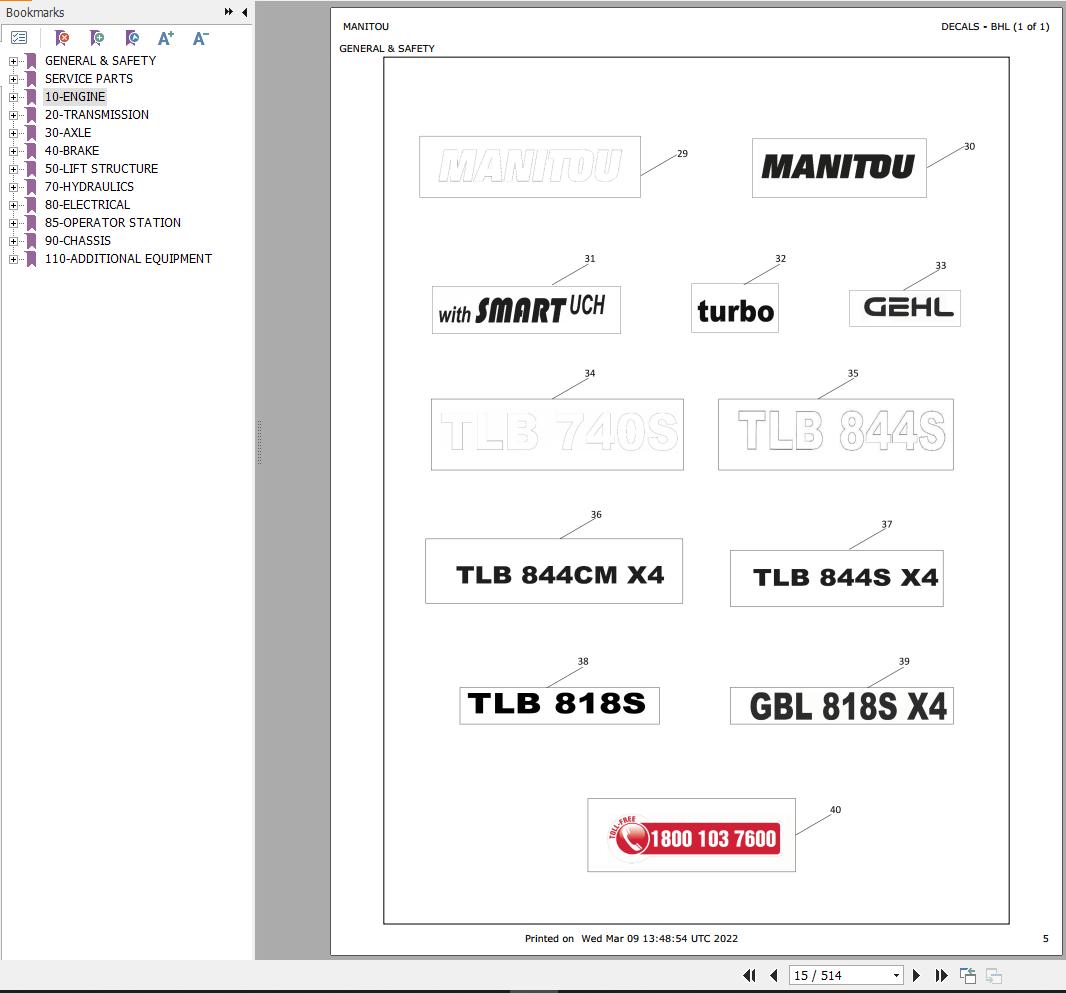Expand the 10-ENGINE bookmark node
Image resolution: width=1066 pixels, height=993 pixels.
coord(13,97)
